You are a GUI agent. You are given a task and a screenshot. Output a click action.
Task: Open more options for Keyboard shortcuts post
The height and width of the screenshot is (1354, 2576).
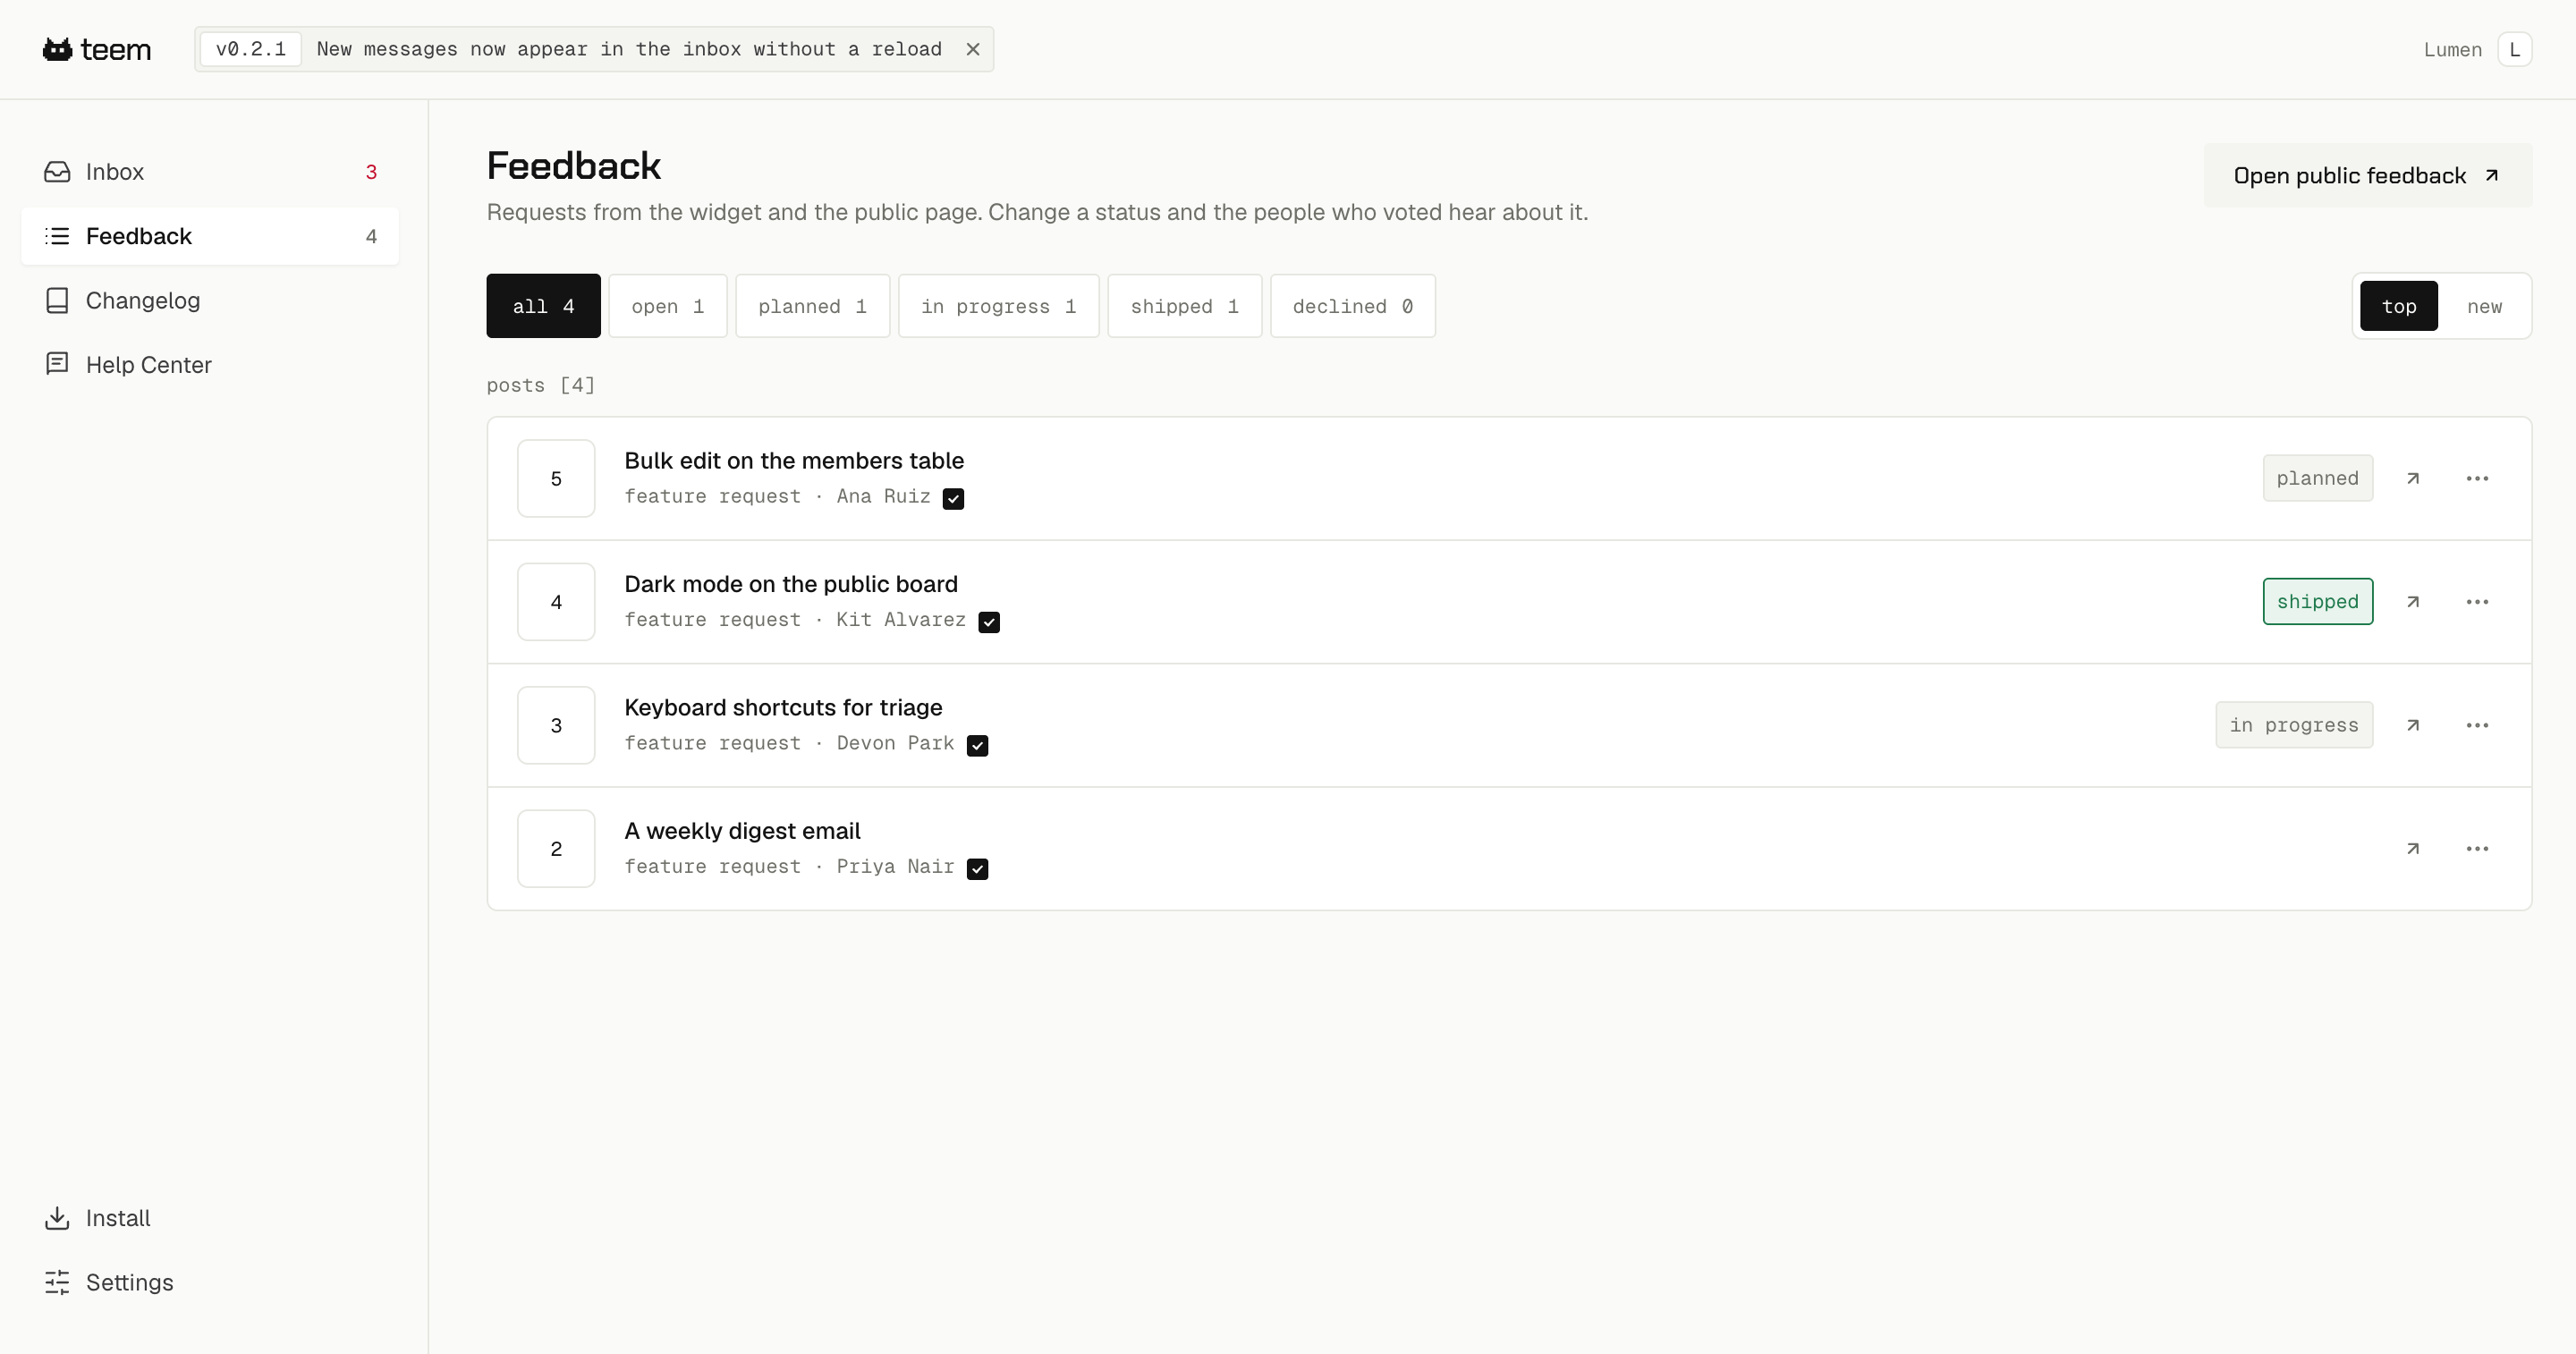coord(2477,725)
